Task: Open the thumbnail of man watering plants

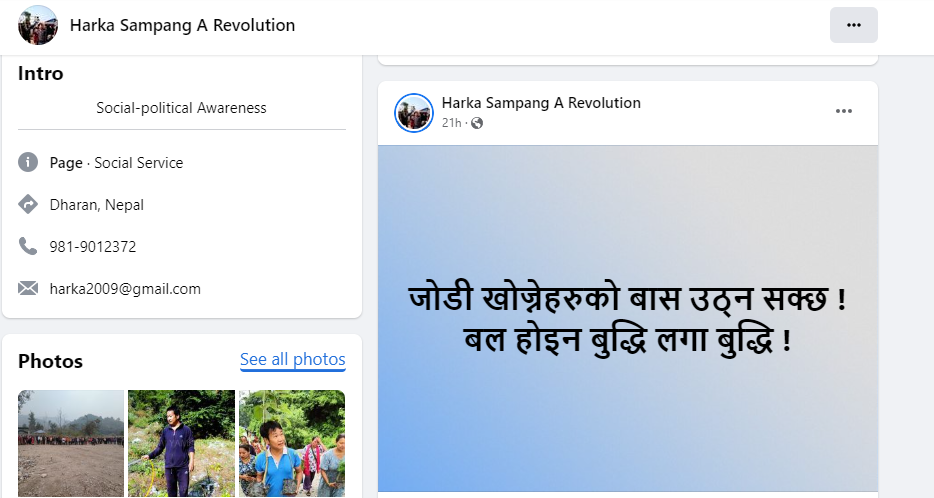Action: point(182,443)
